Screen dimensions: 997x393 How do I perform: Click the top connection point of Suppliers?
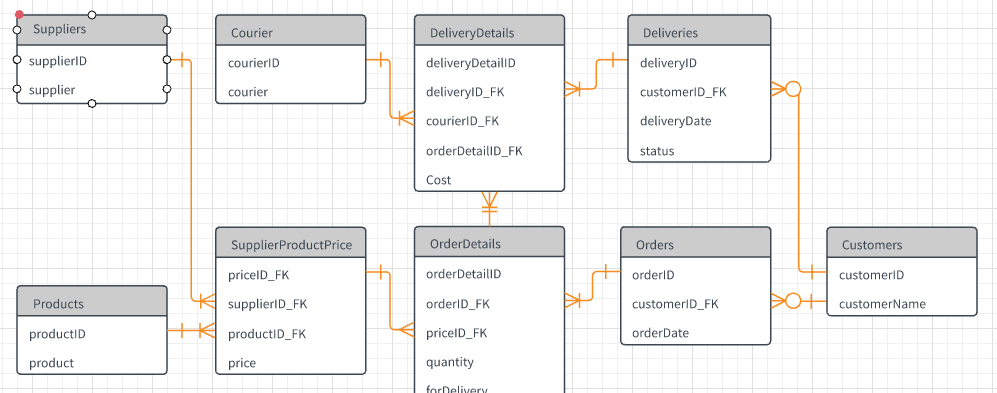coord(92,15)
